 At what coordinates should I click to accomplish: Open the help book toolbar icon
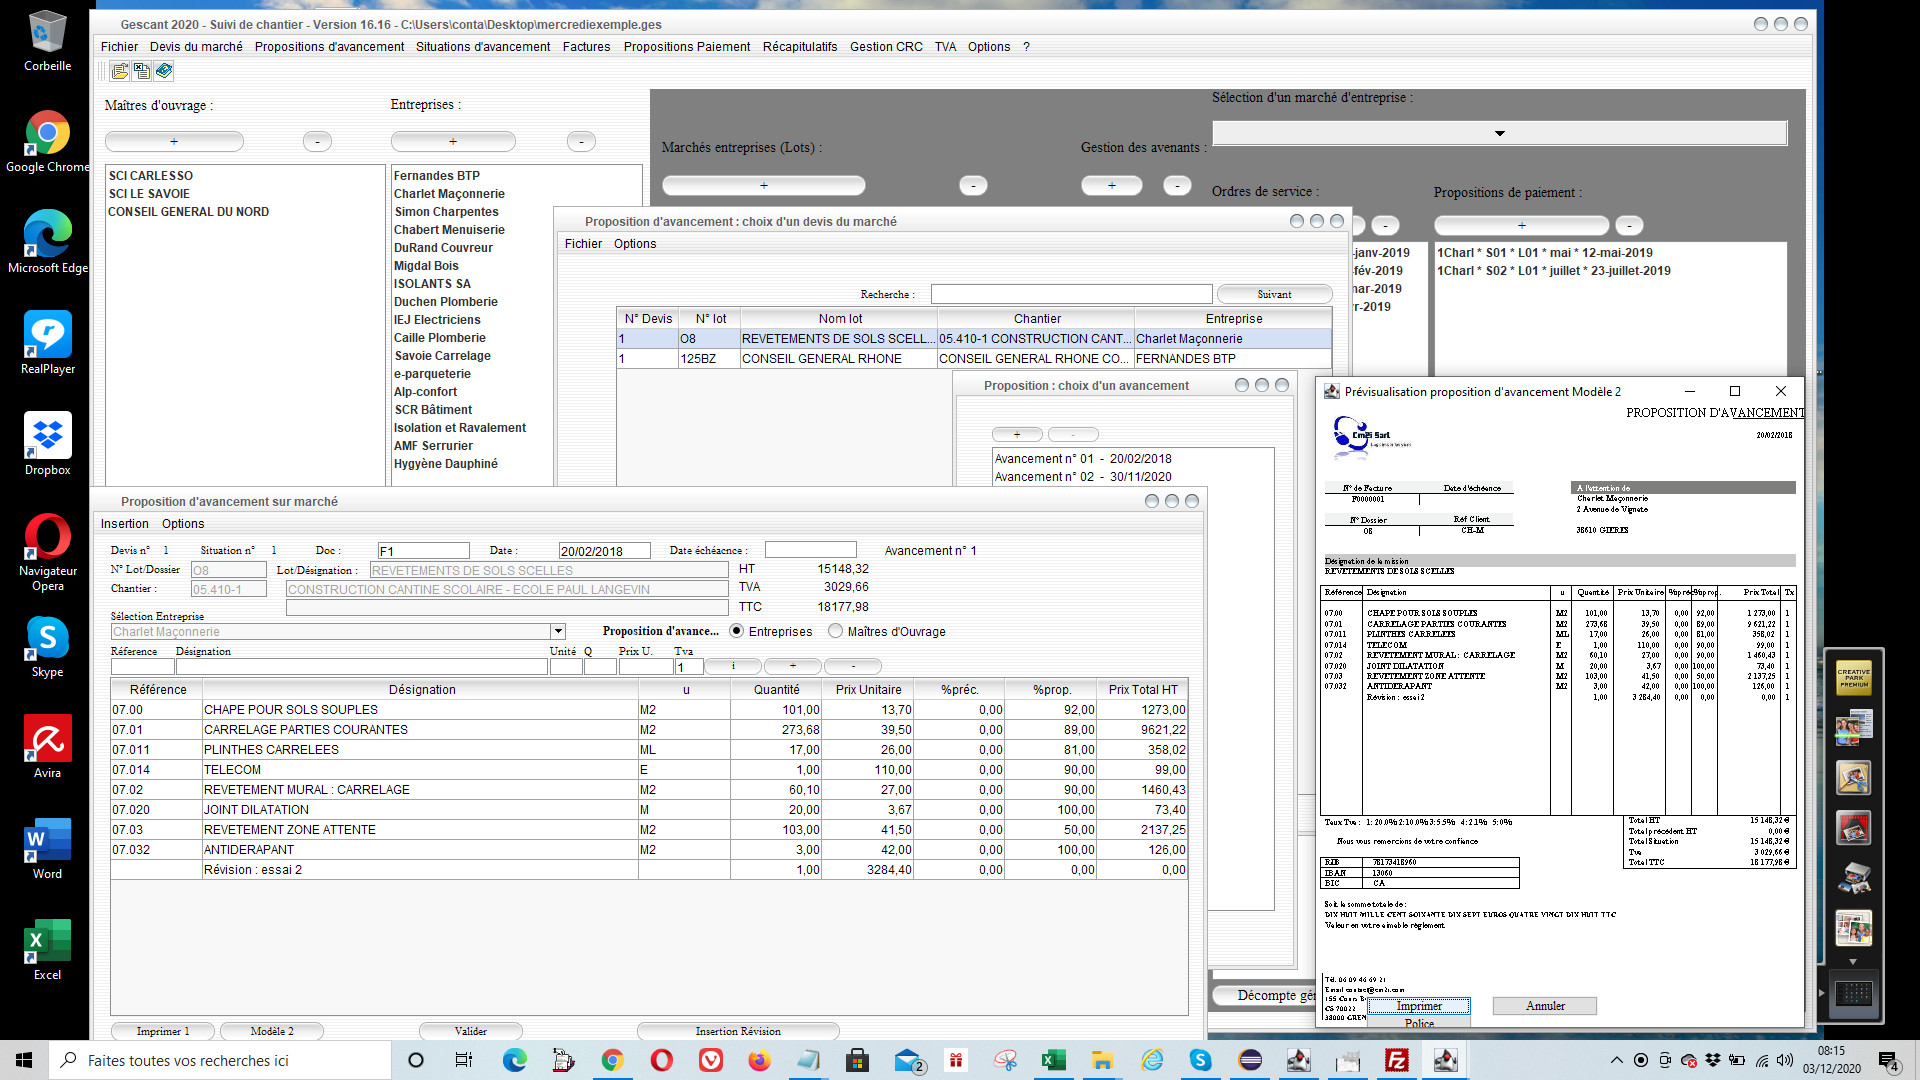[x=164, y=71]
